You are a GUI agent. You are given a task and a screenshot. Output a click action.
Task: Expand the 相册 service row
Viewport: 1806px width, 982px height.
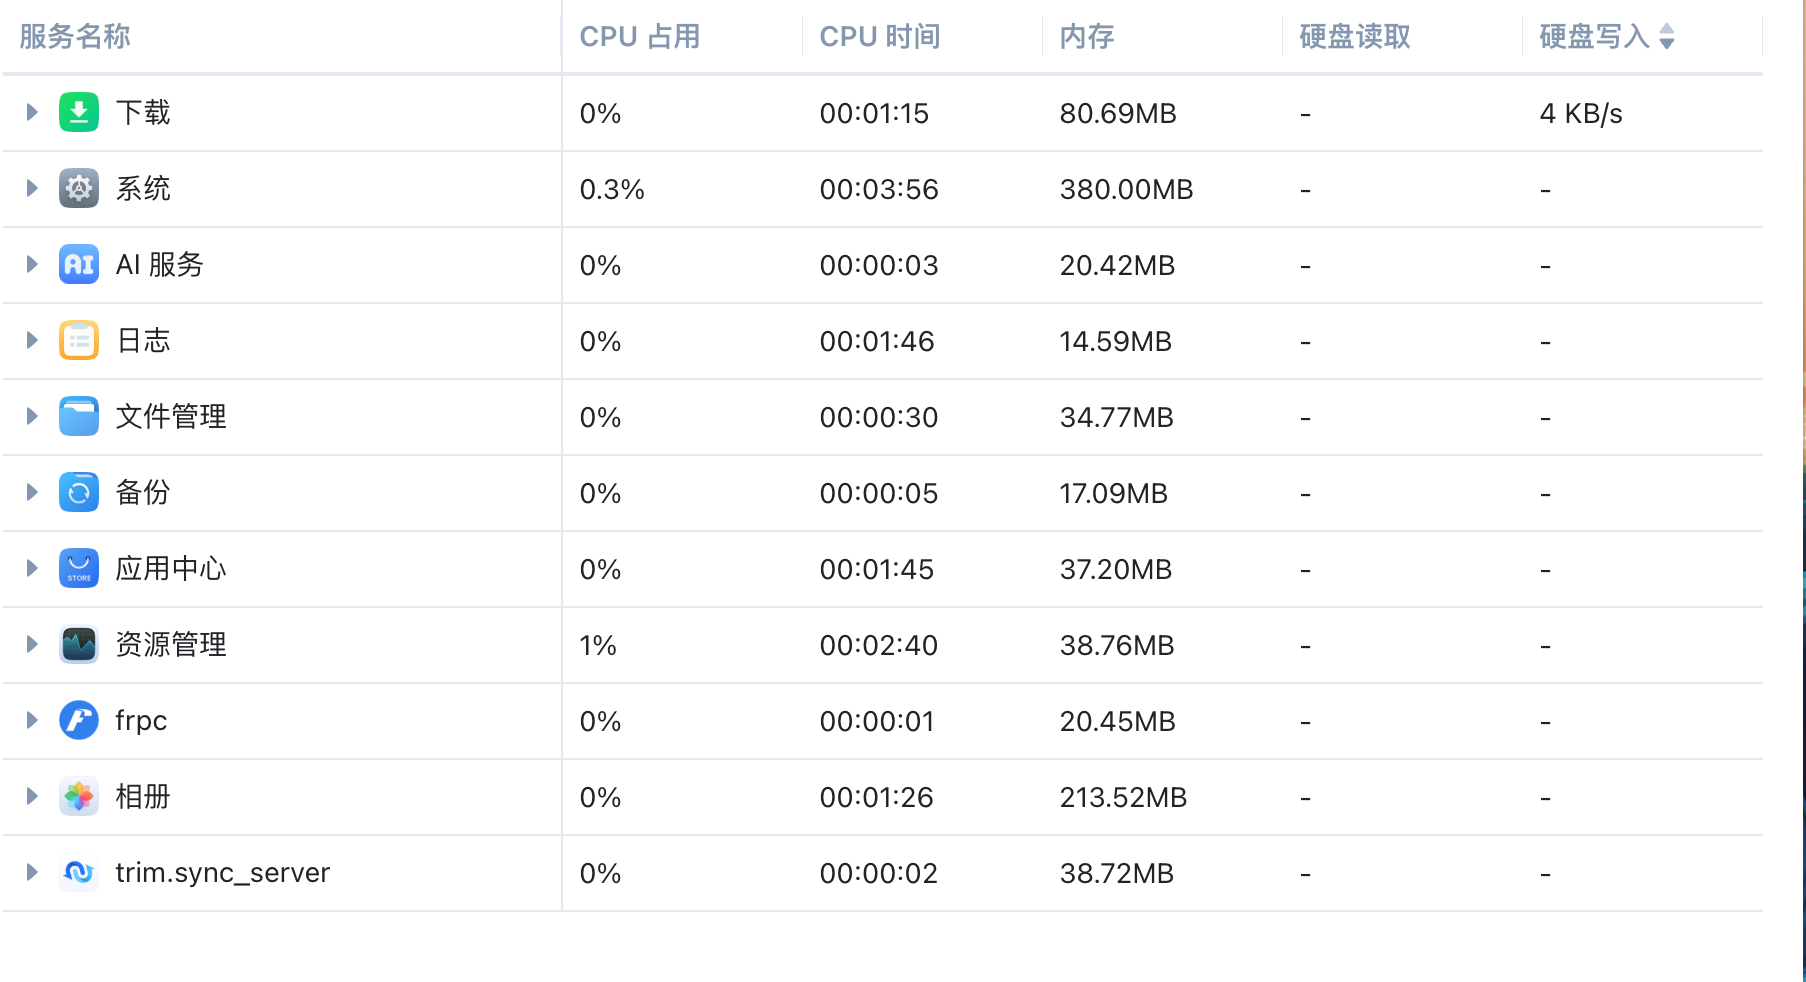tap(32, 796)
